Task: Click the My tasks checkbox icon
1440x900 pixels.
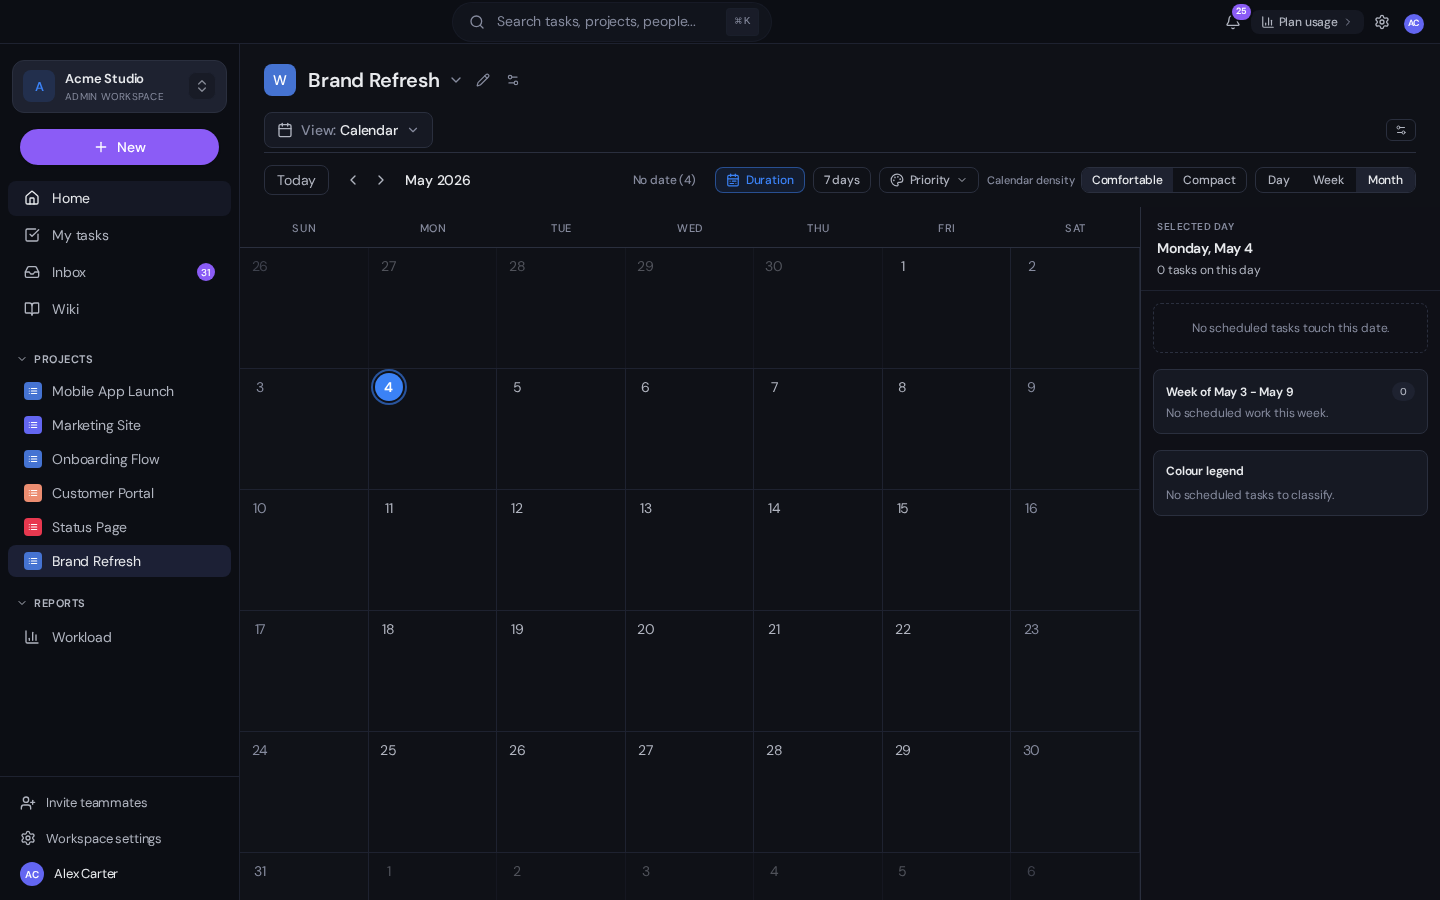Action: (x=32, y=235)
